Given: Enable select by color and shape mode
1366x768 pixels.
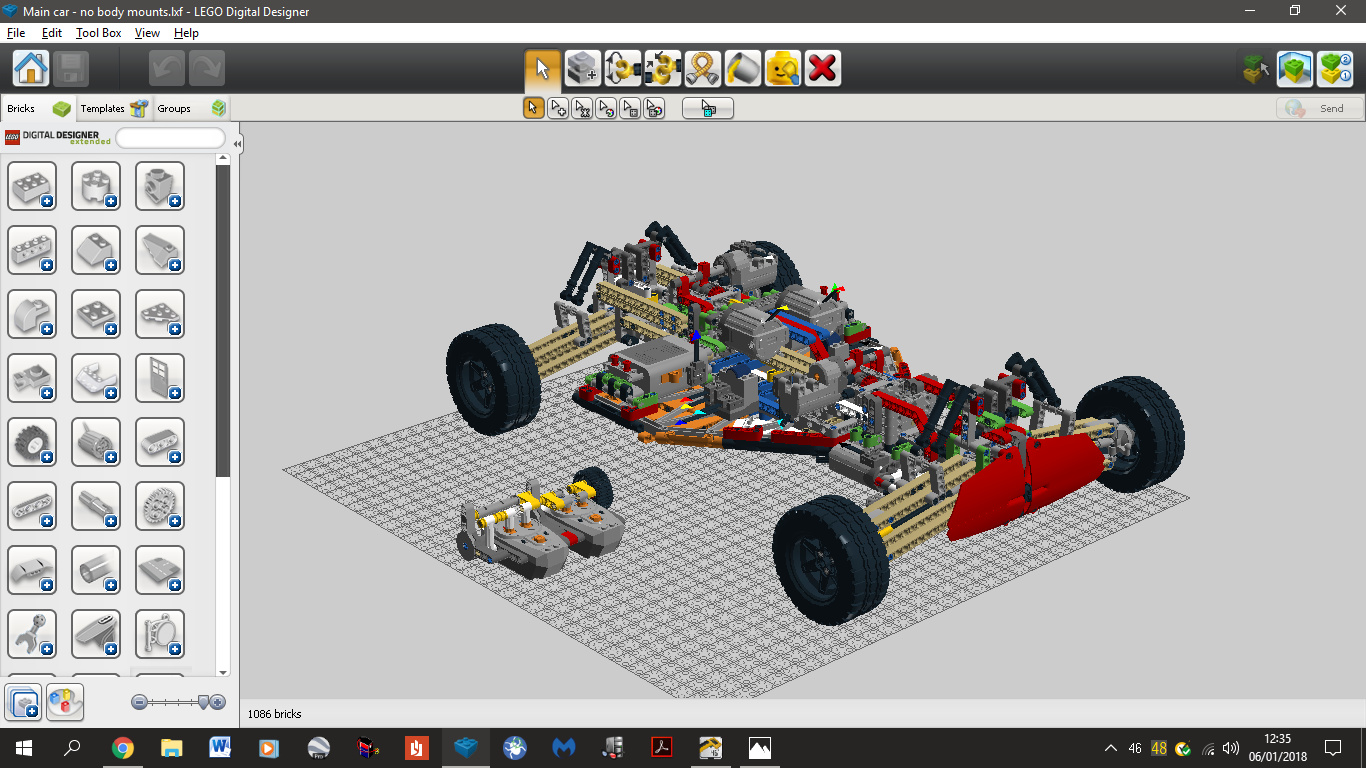Looking at the screenshot, I should pyautogui.click(x=654, y=108).
